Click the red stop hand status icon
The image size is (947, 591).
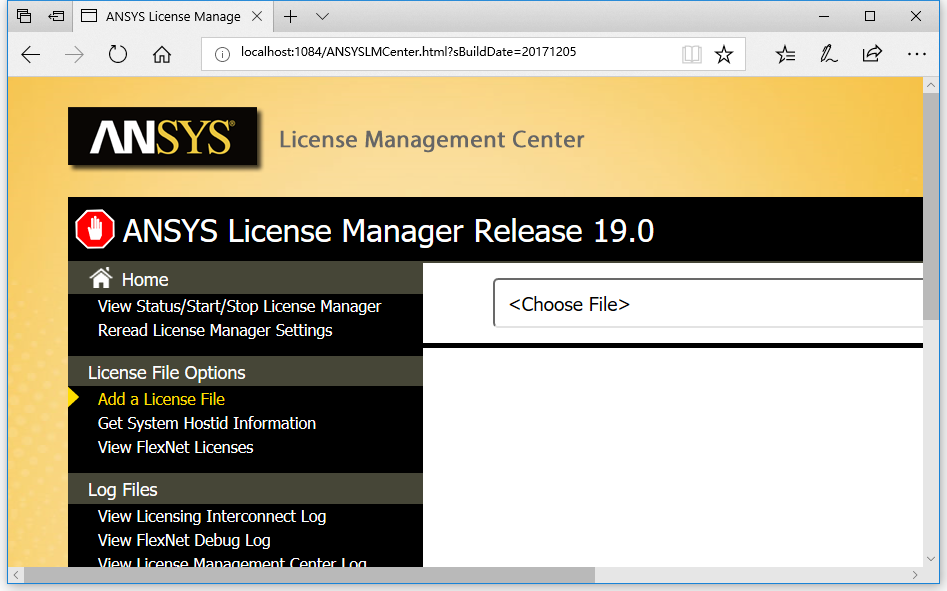(95, 229)
